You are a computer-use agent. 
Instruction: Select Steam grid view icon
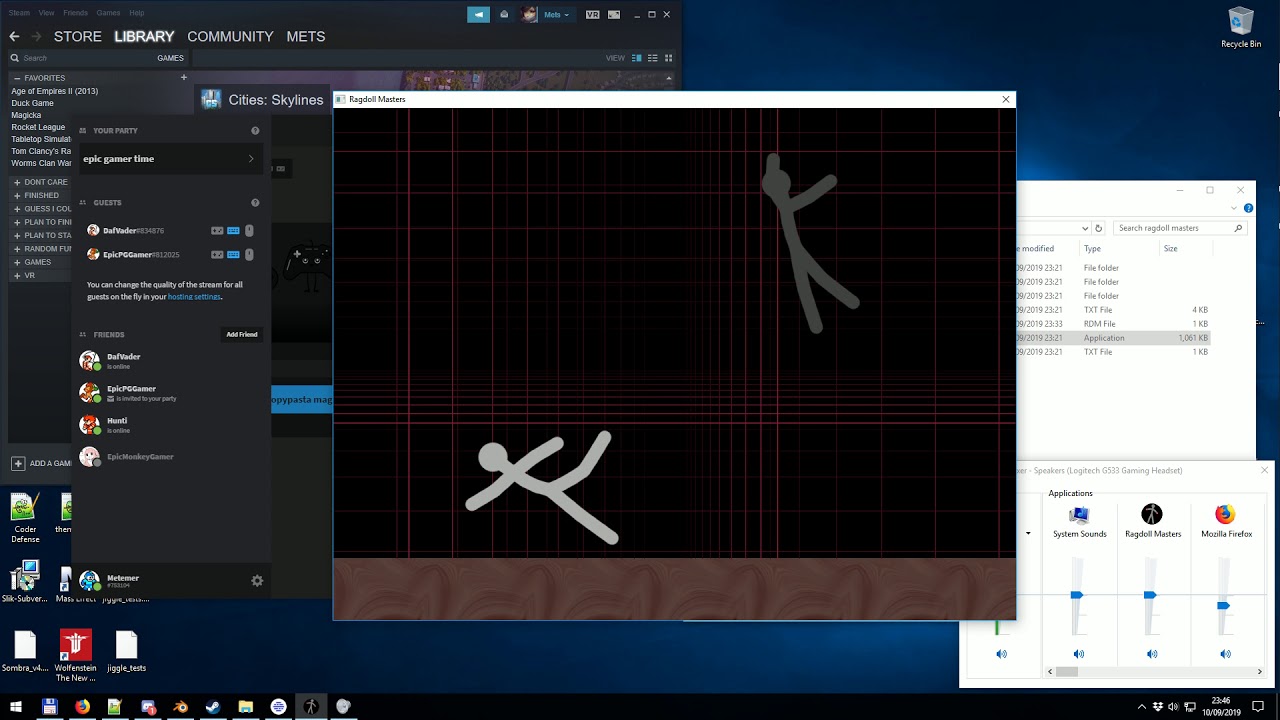tap(670, 58)
